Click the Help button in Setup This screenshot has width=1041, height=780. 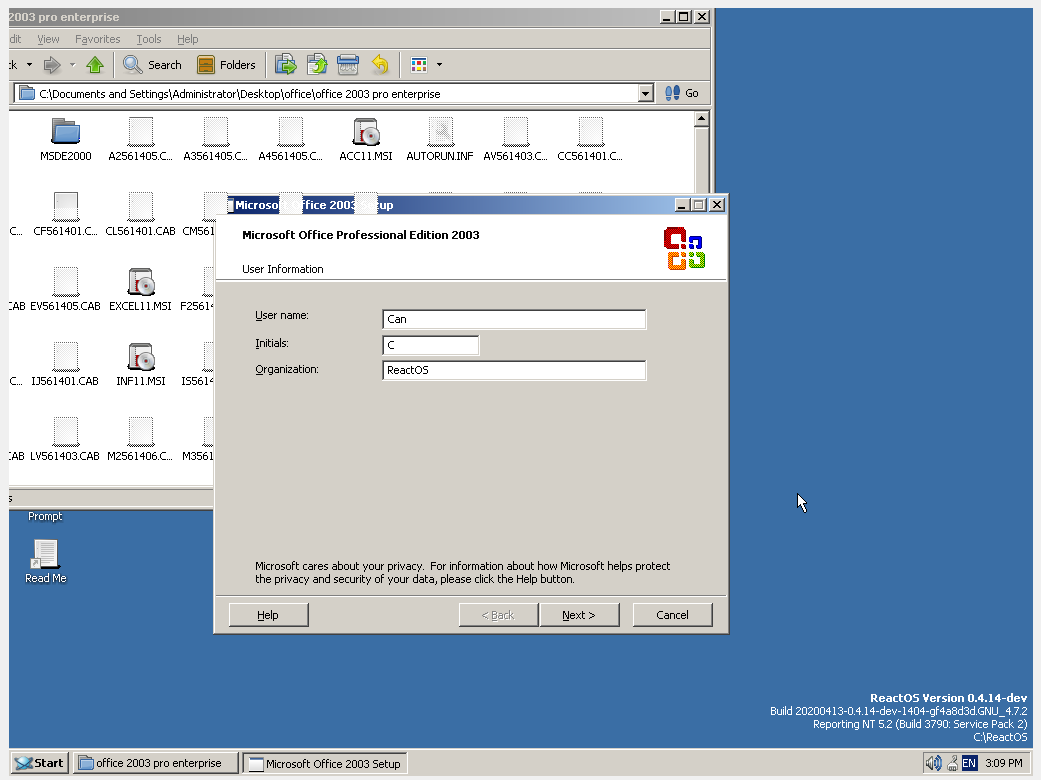268,615
